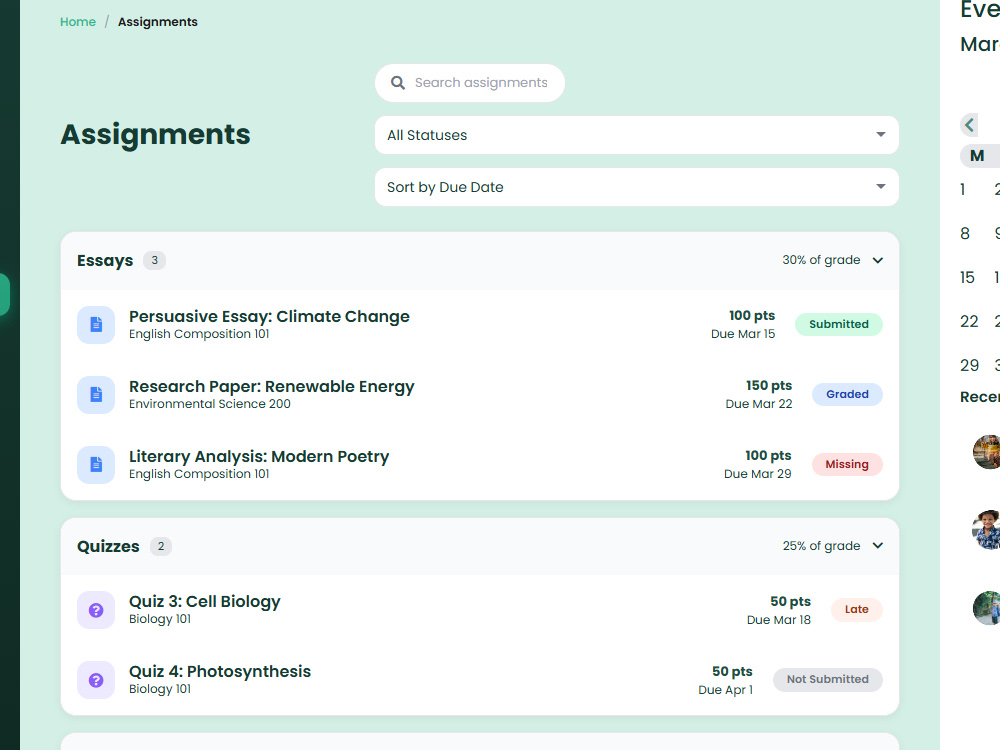Click the Not Submitted status badge
The height and width of the screenshot is (750, 1000).
(828, 679)
